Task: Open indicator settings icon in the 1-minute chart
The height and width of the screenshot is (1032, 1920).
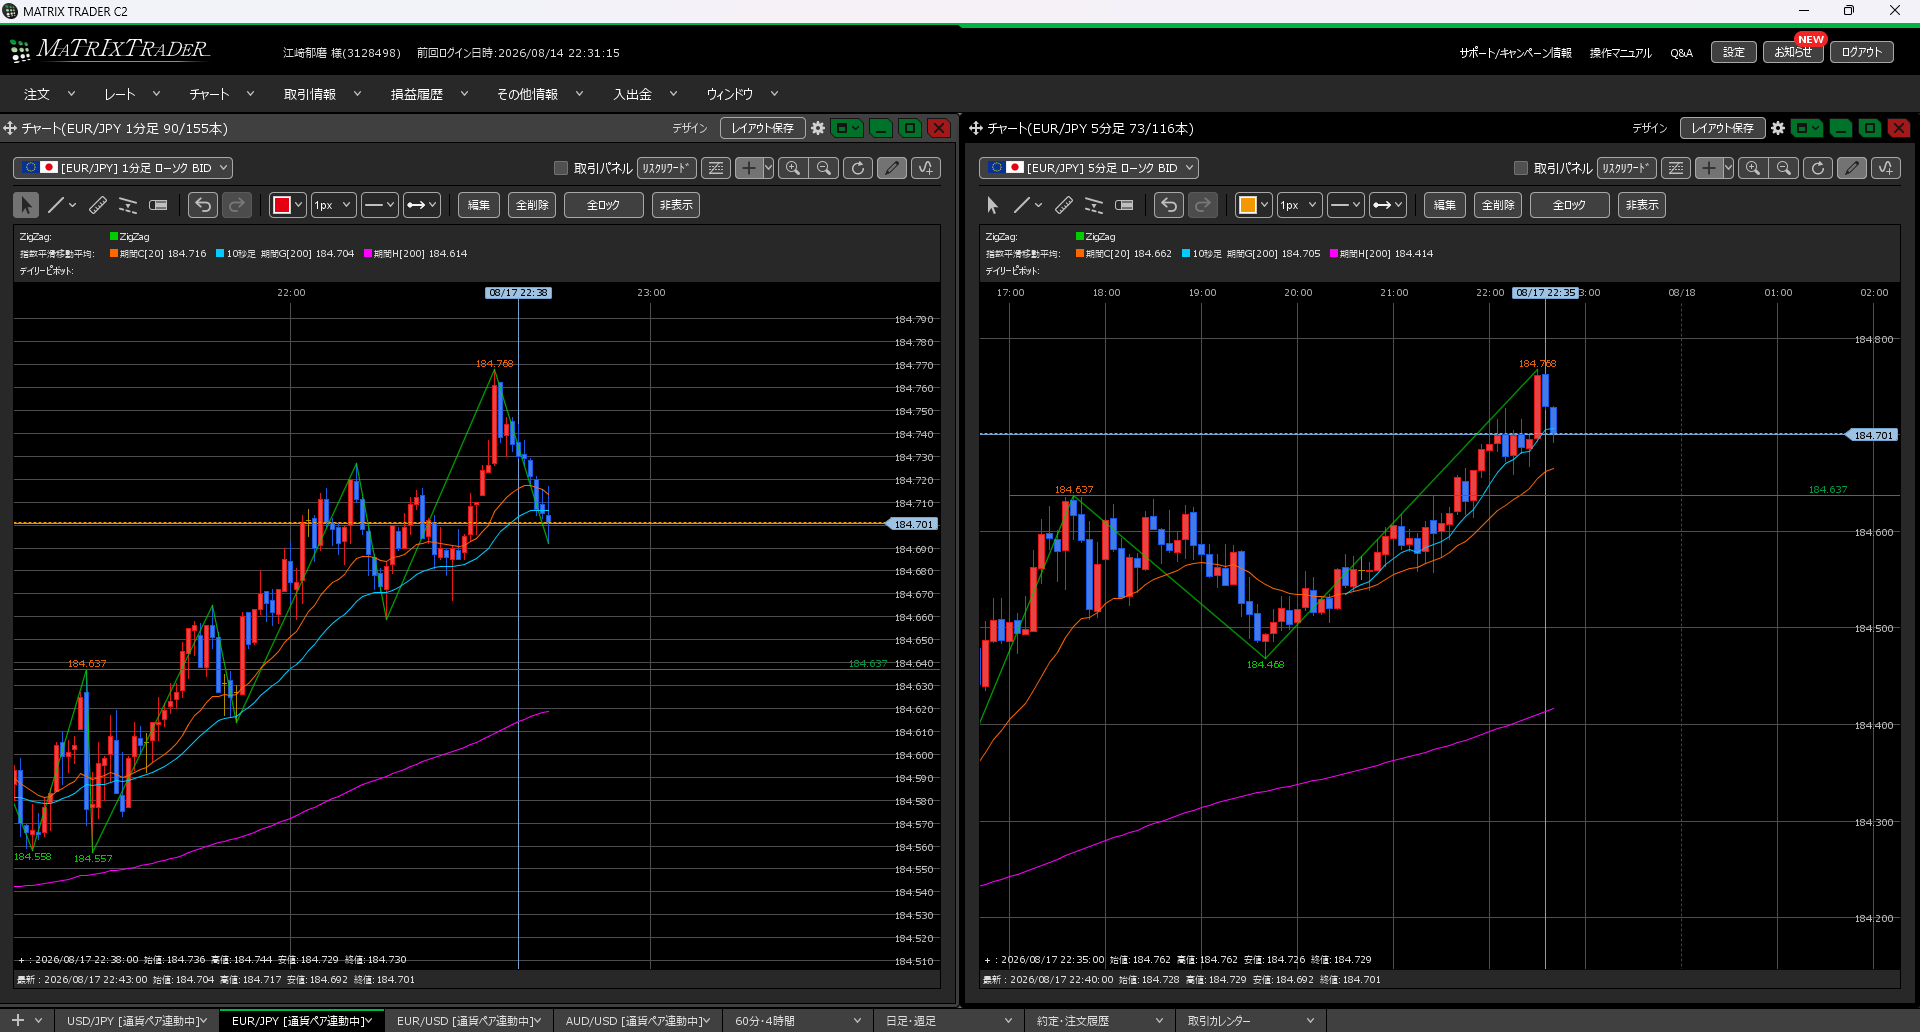Action: click(926, 168)
